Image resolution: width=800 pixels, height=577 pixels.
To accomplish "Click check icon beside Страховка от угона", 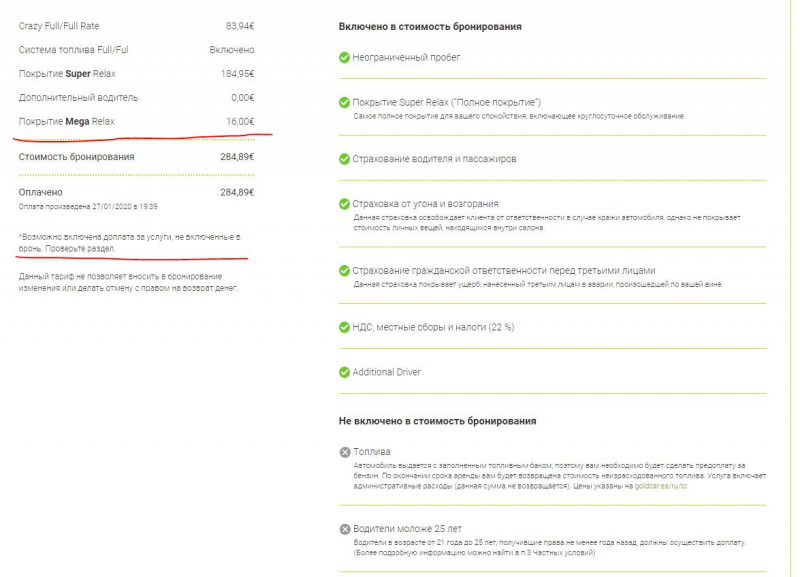I will coord(345,204).
